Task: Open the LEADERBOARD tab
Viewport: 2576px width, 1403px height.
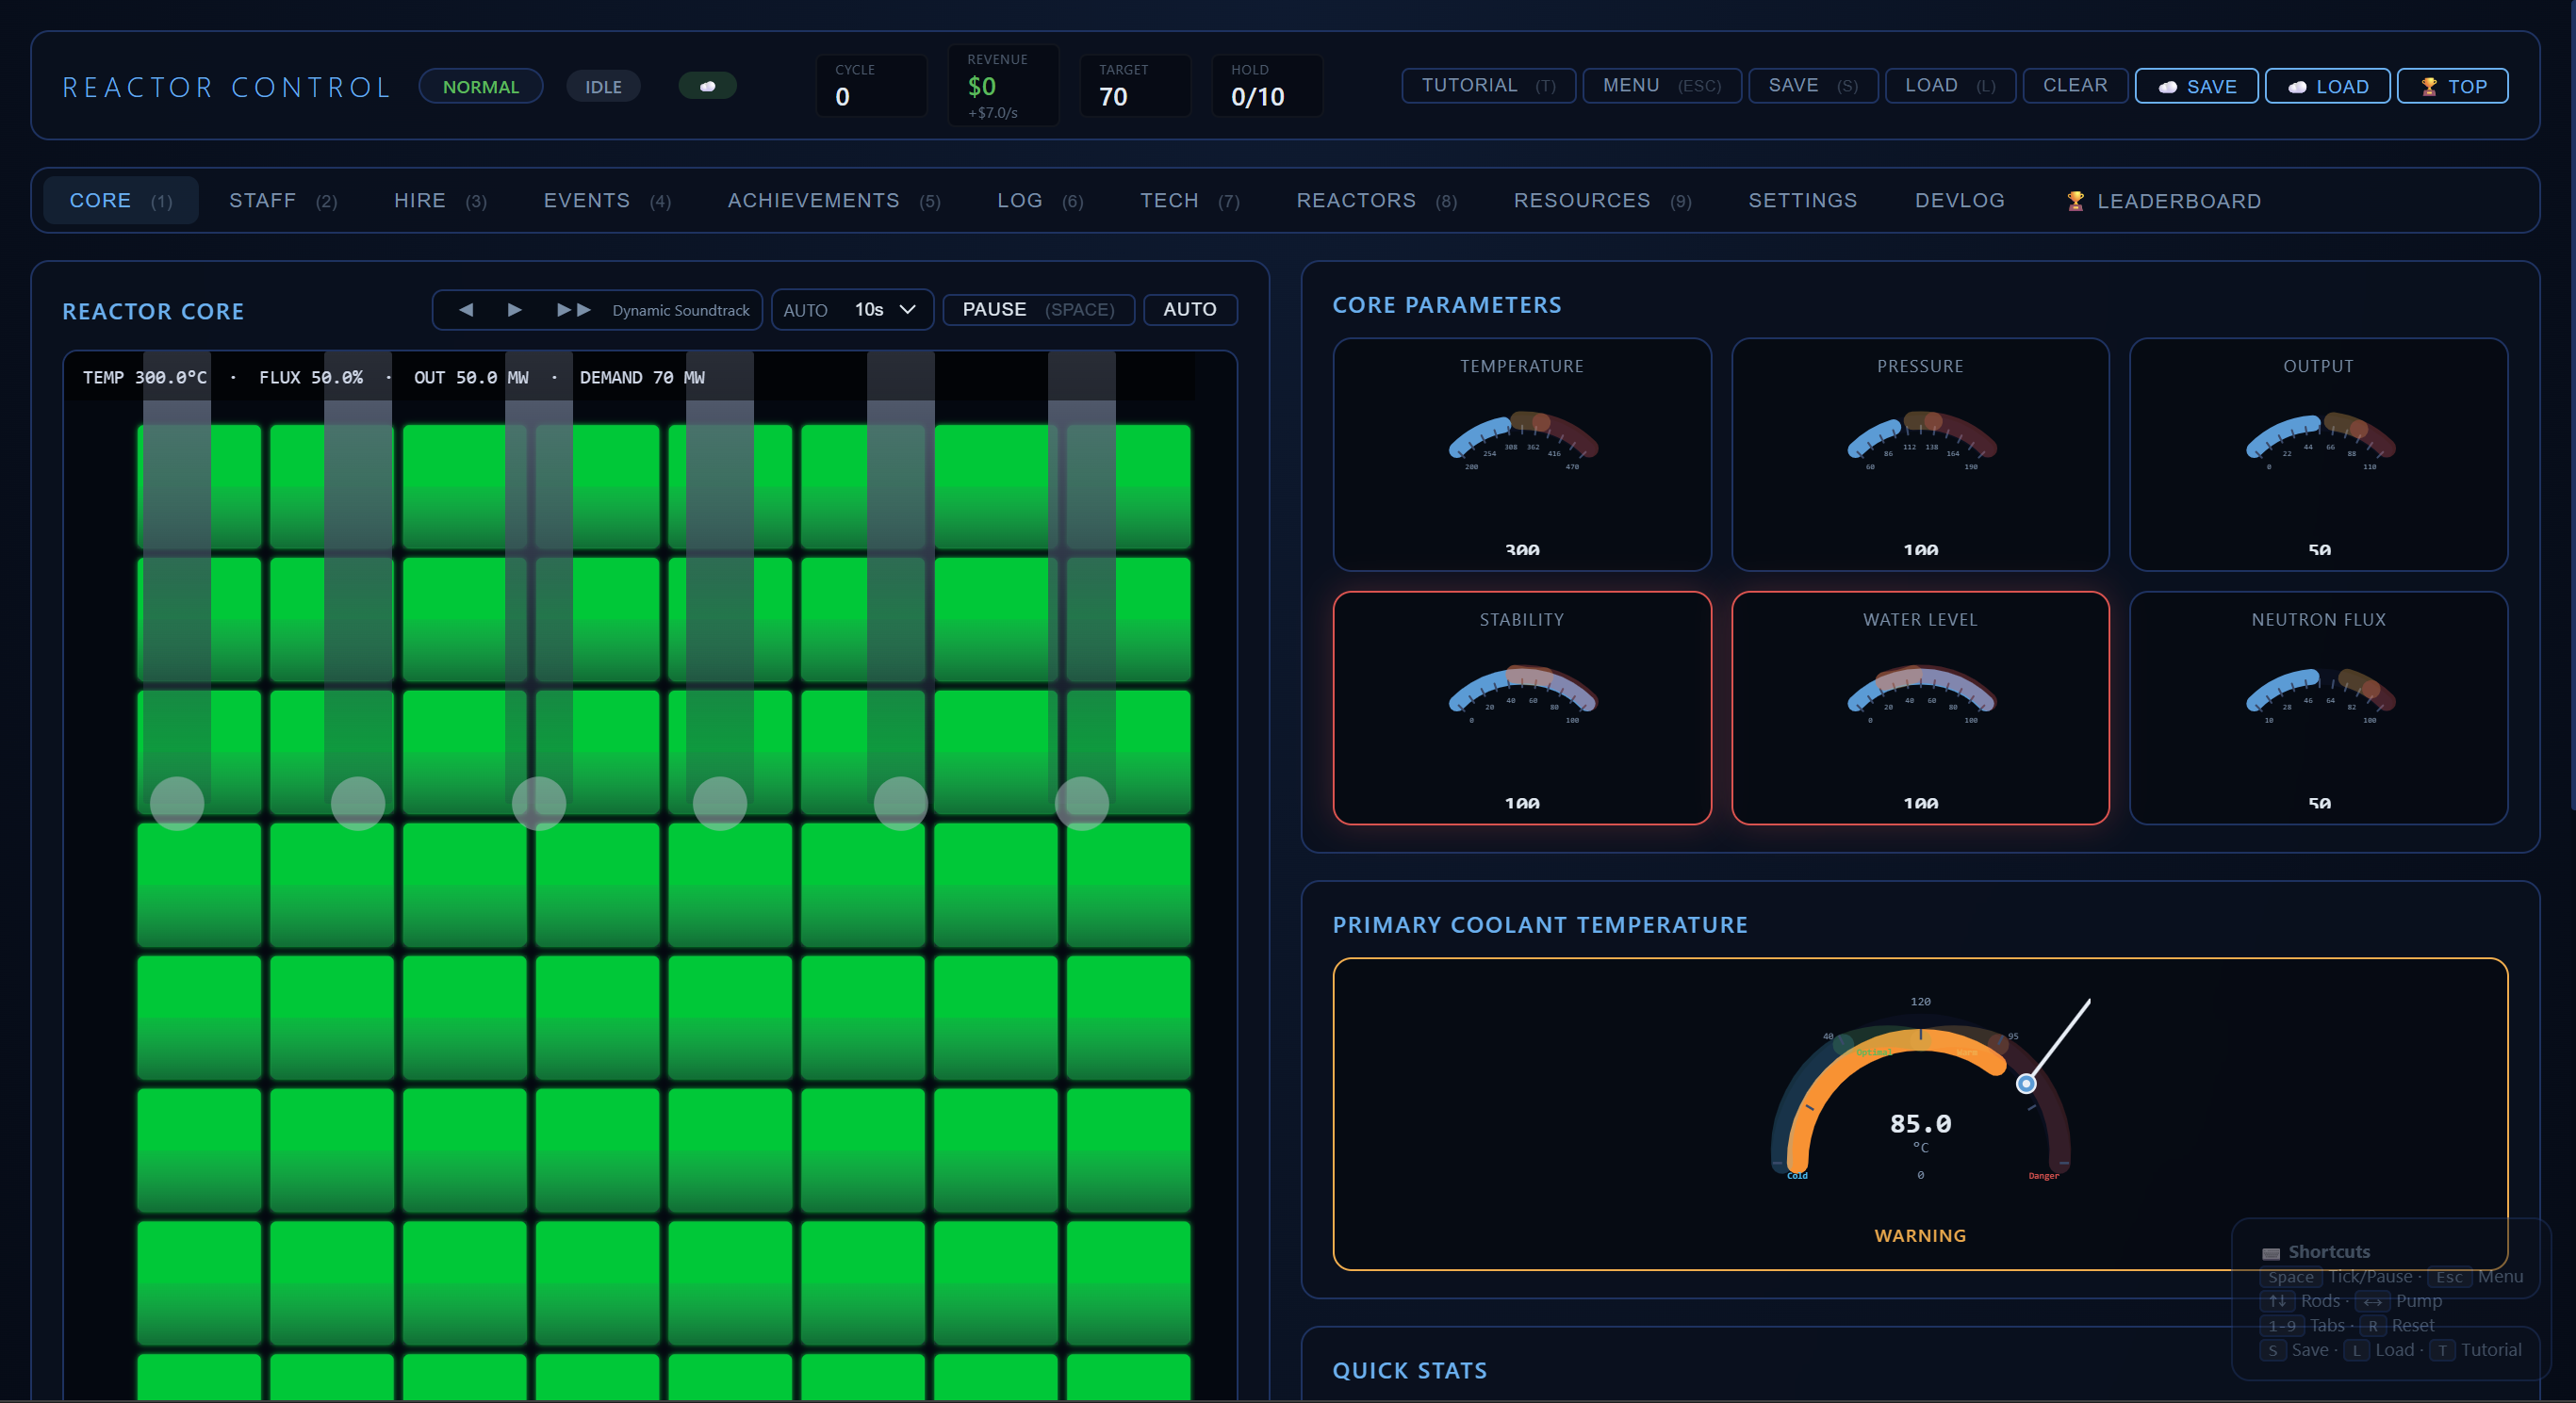Action: [2163, 200]
